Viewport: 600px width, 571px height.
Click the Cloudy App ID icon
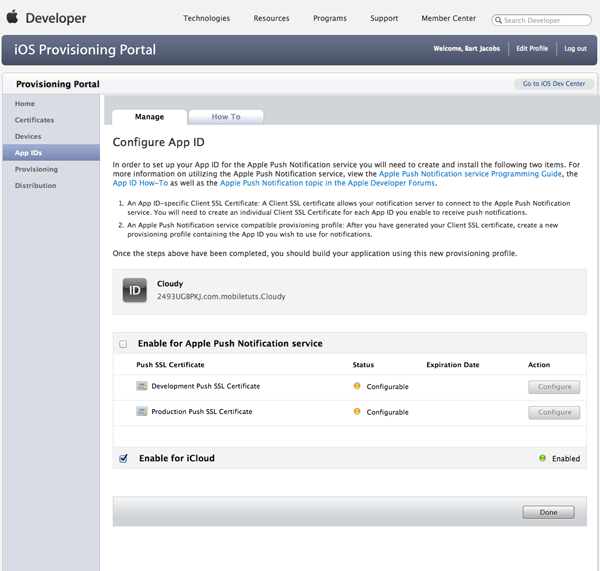(x=134, y=290)
